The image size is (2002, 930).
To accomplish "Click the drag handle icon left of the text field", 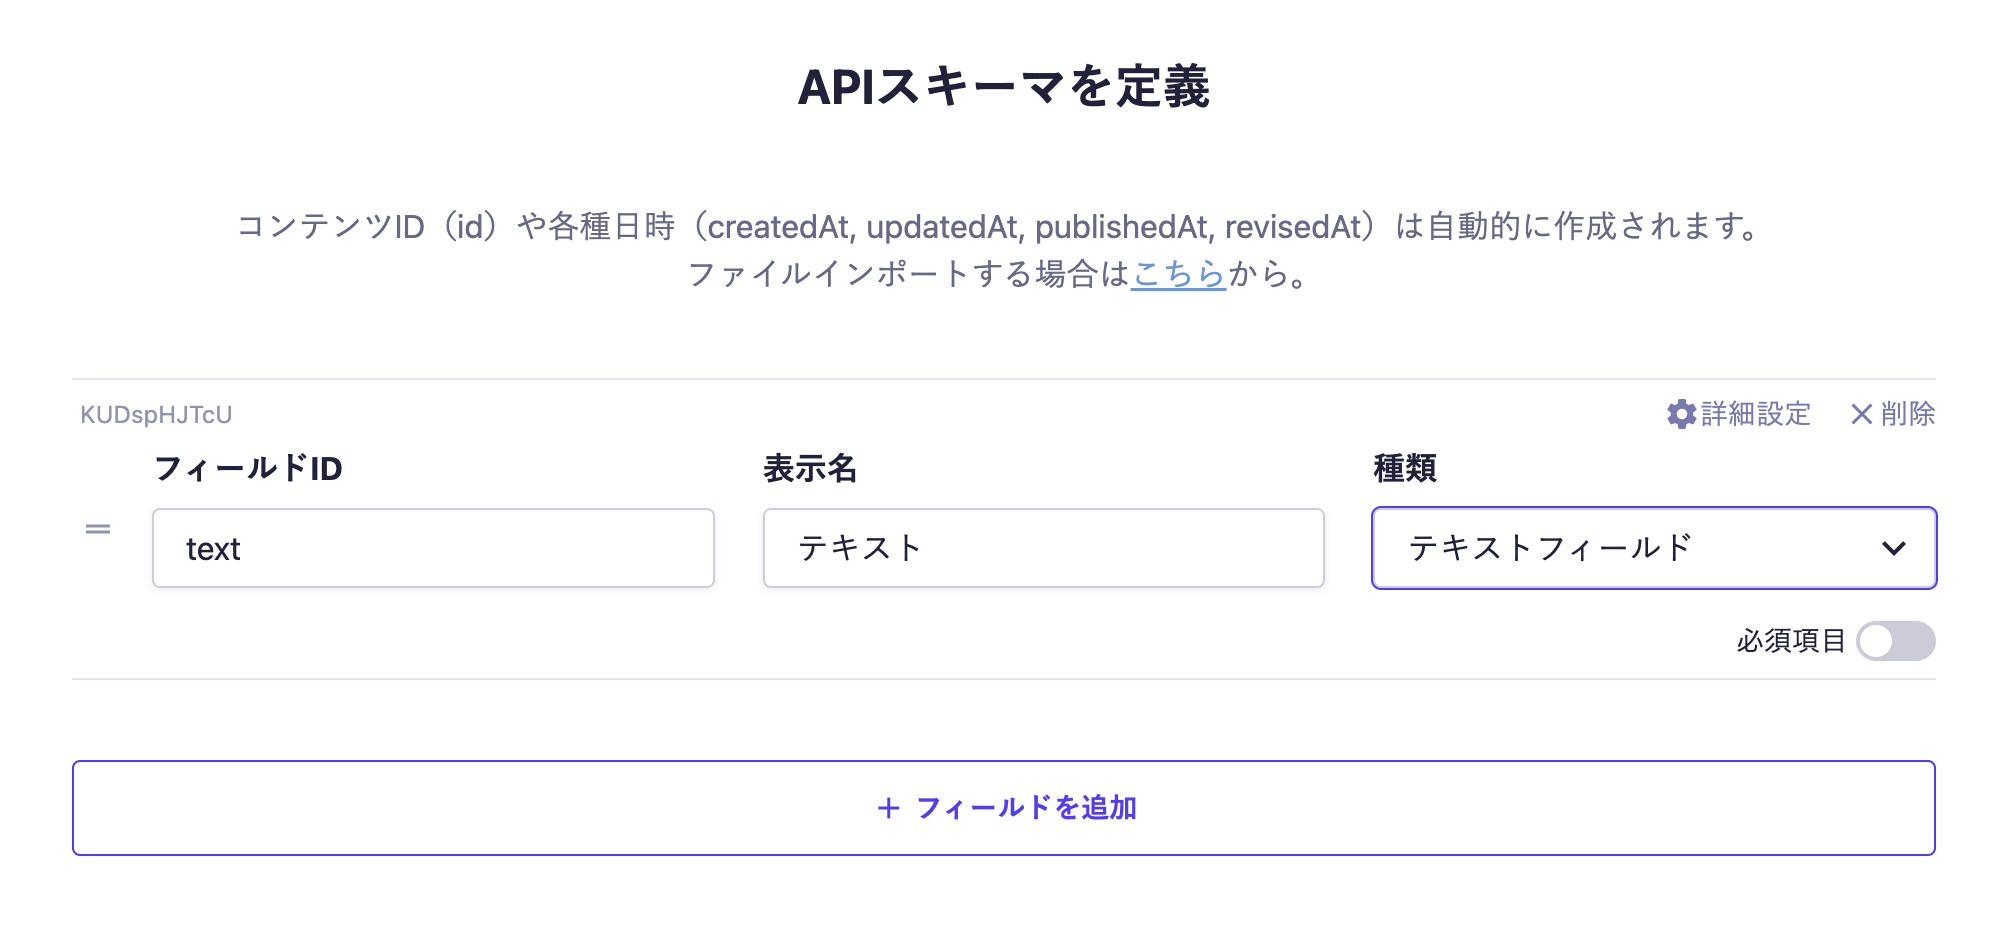I will coord(98,529).
